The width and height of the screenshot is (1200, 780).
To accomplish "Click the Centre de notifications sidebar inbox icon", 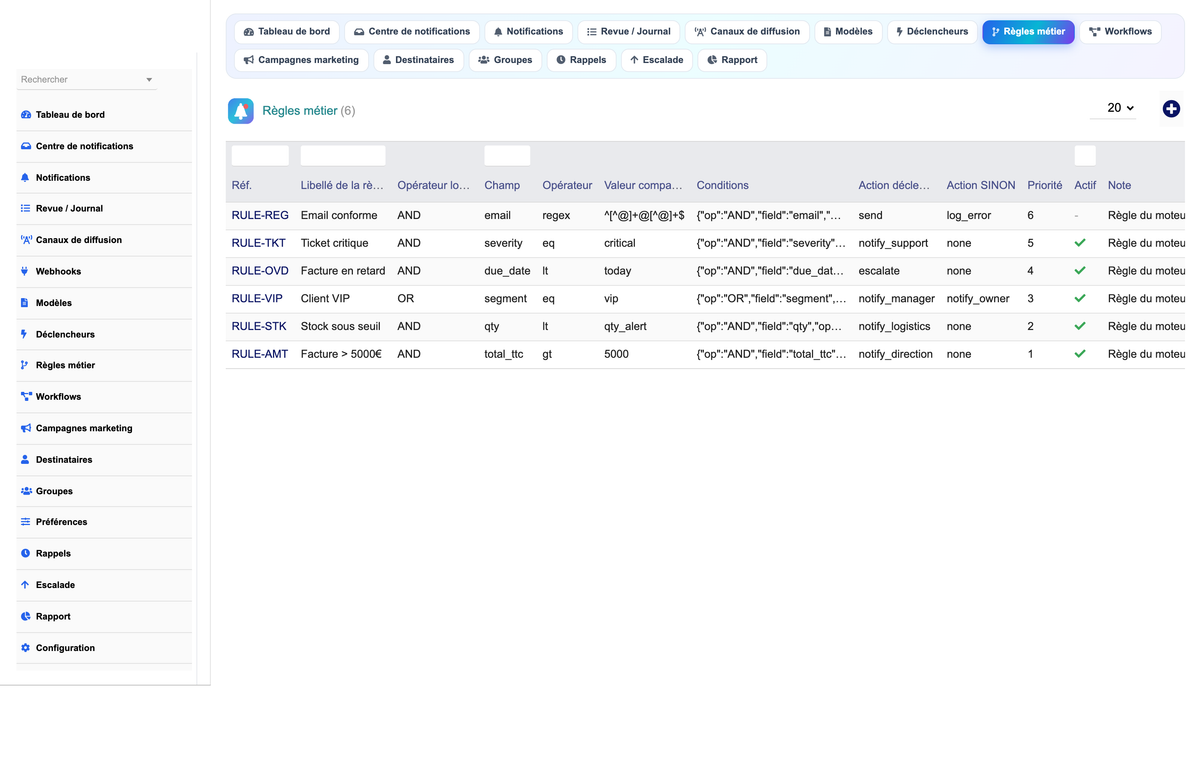I will (x=26, y=146).
